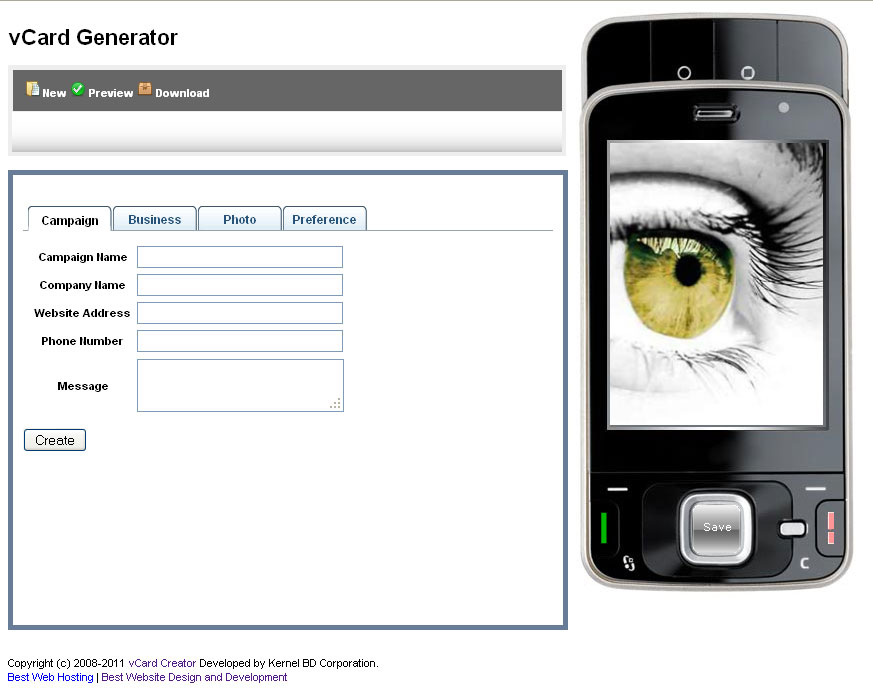Open the Best Web Hosting link
Viewport: 873px width, 696px height.
(x=50, y=677)
